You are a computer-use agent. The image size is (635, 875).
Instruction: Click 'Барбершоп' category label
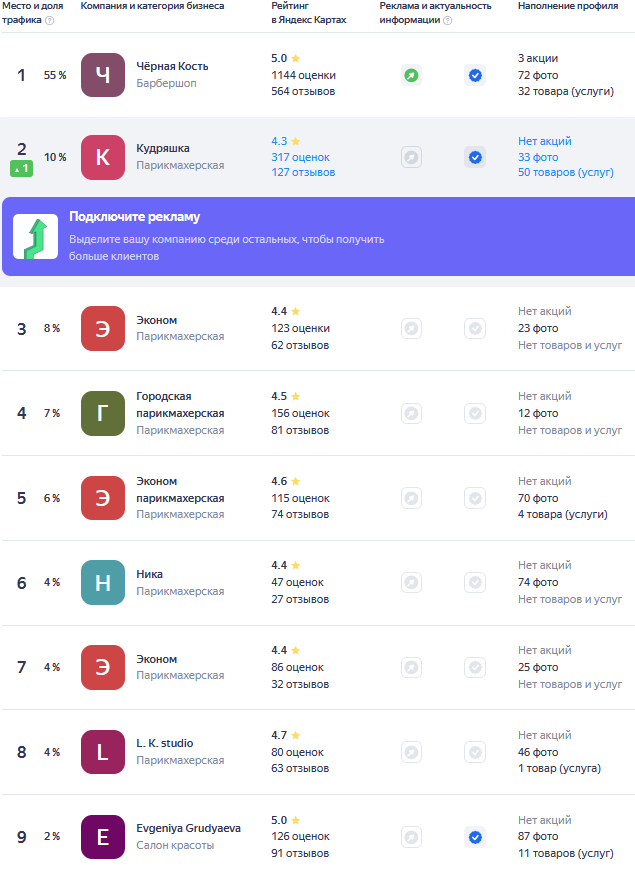coord(166,83)
